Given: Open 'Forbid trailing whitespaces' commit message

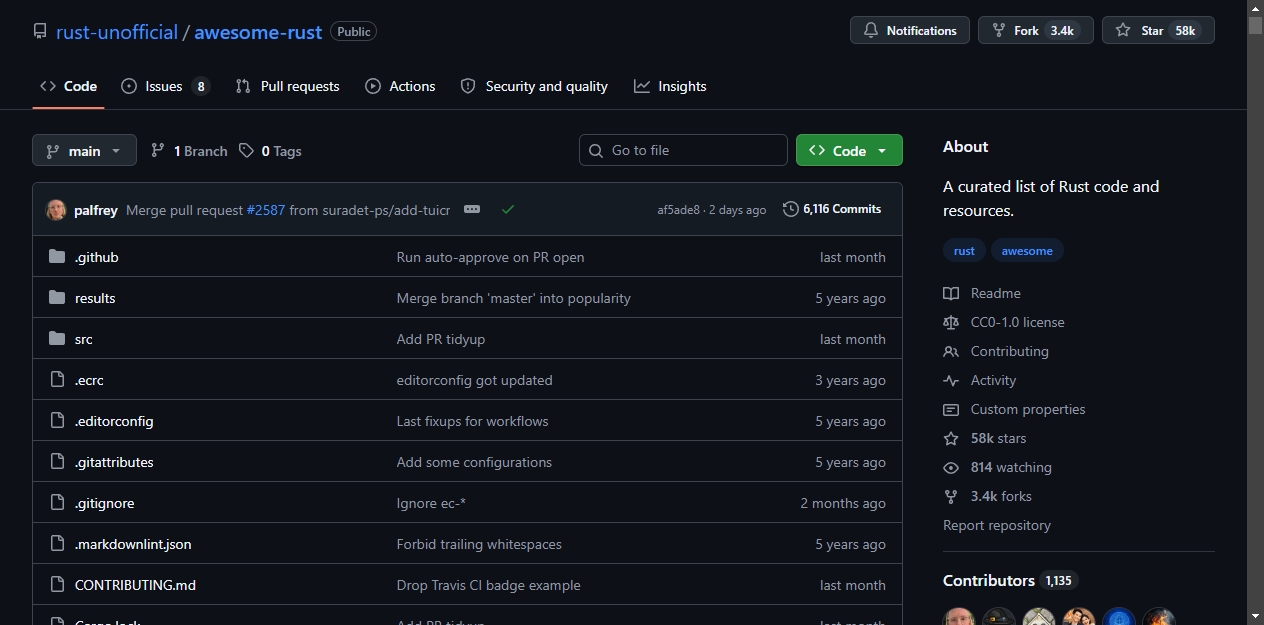Looking at the screenshot, I should click(x=479, y=544).
